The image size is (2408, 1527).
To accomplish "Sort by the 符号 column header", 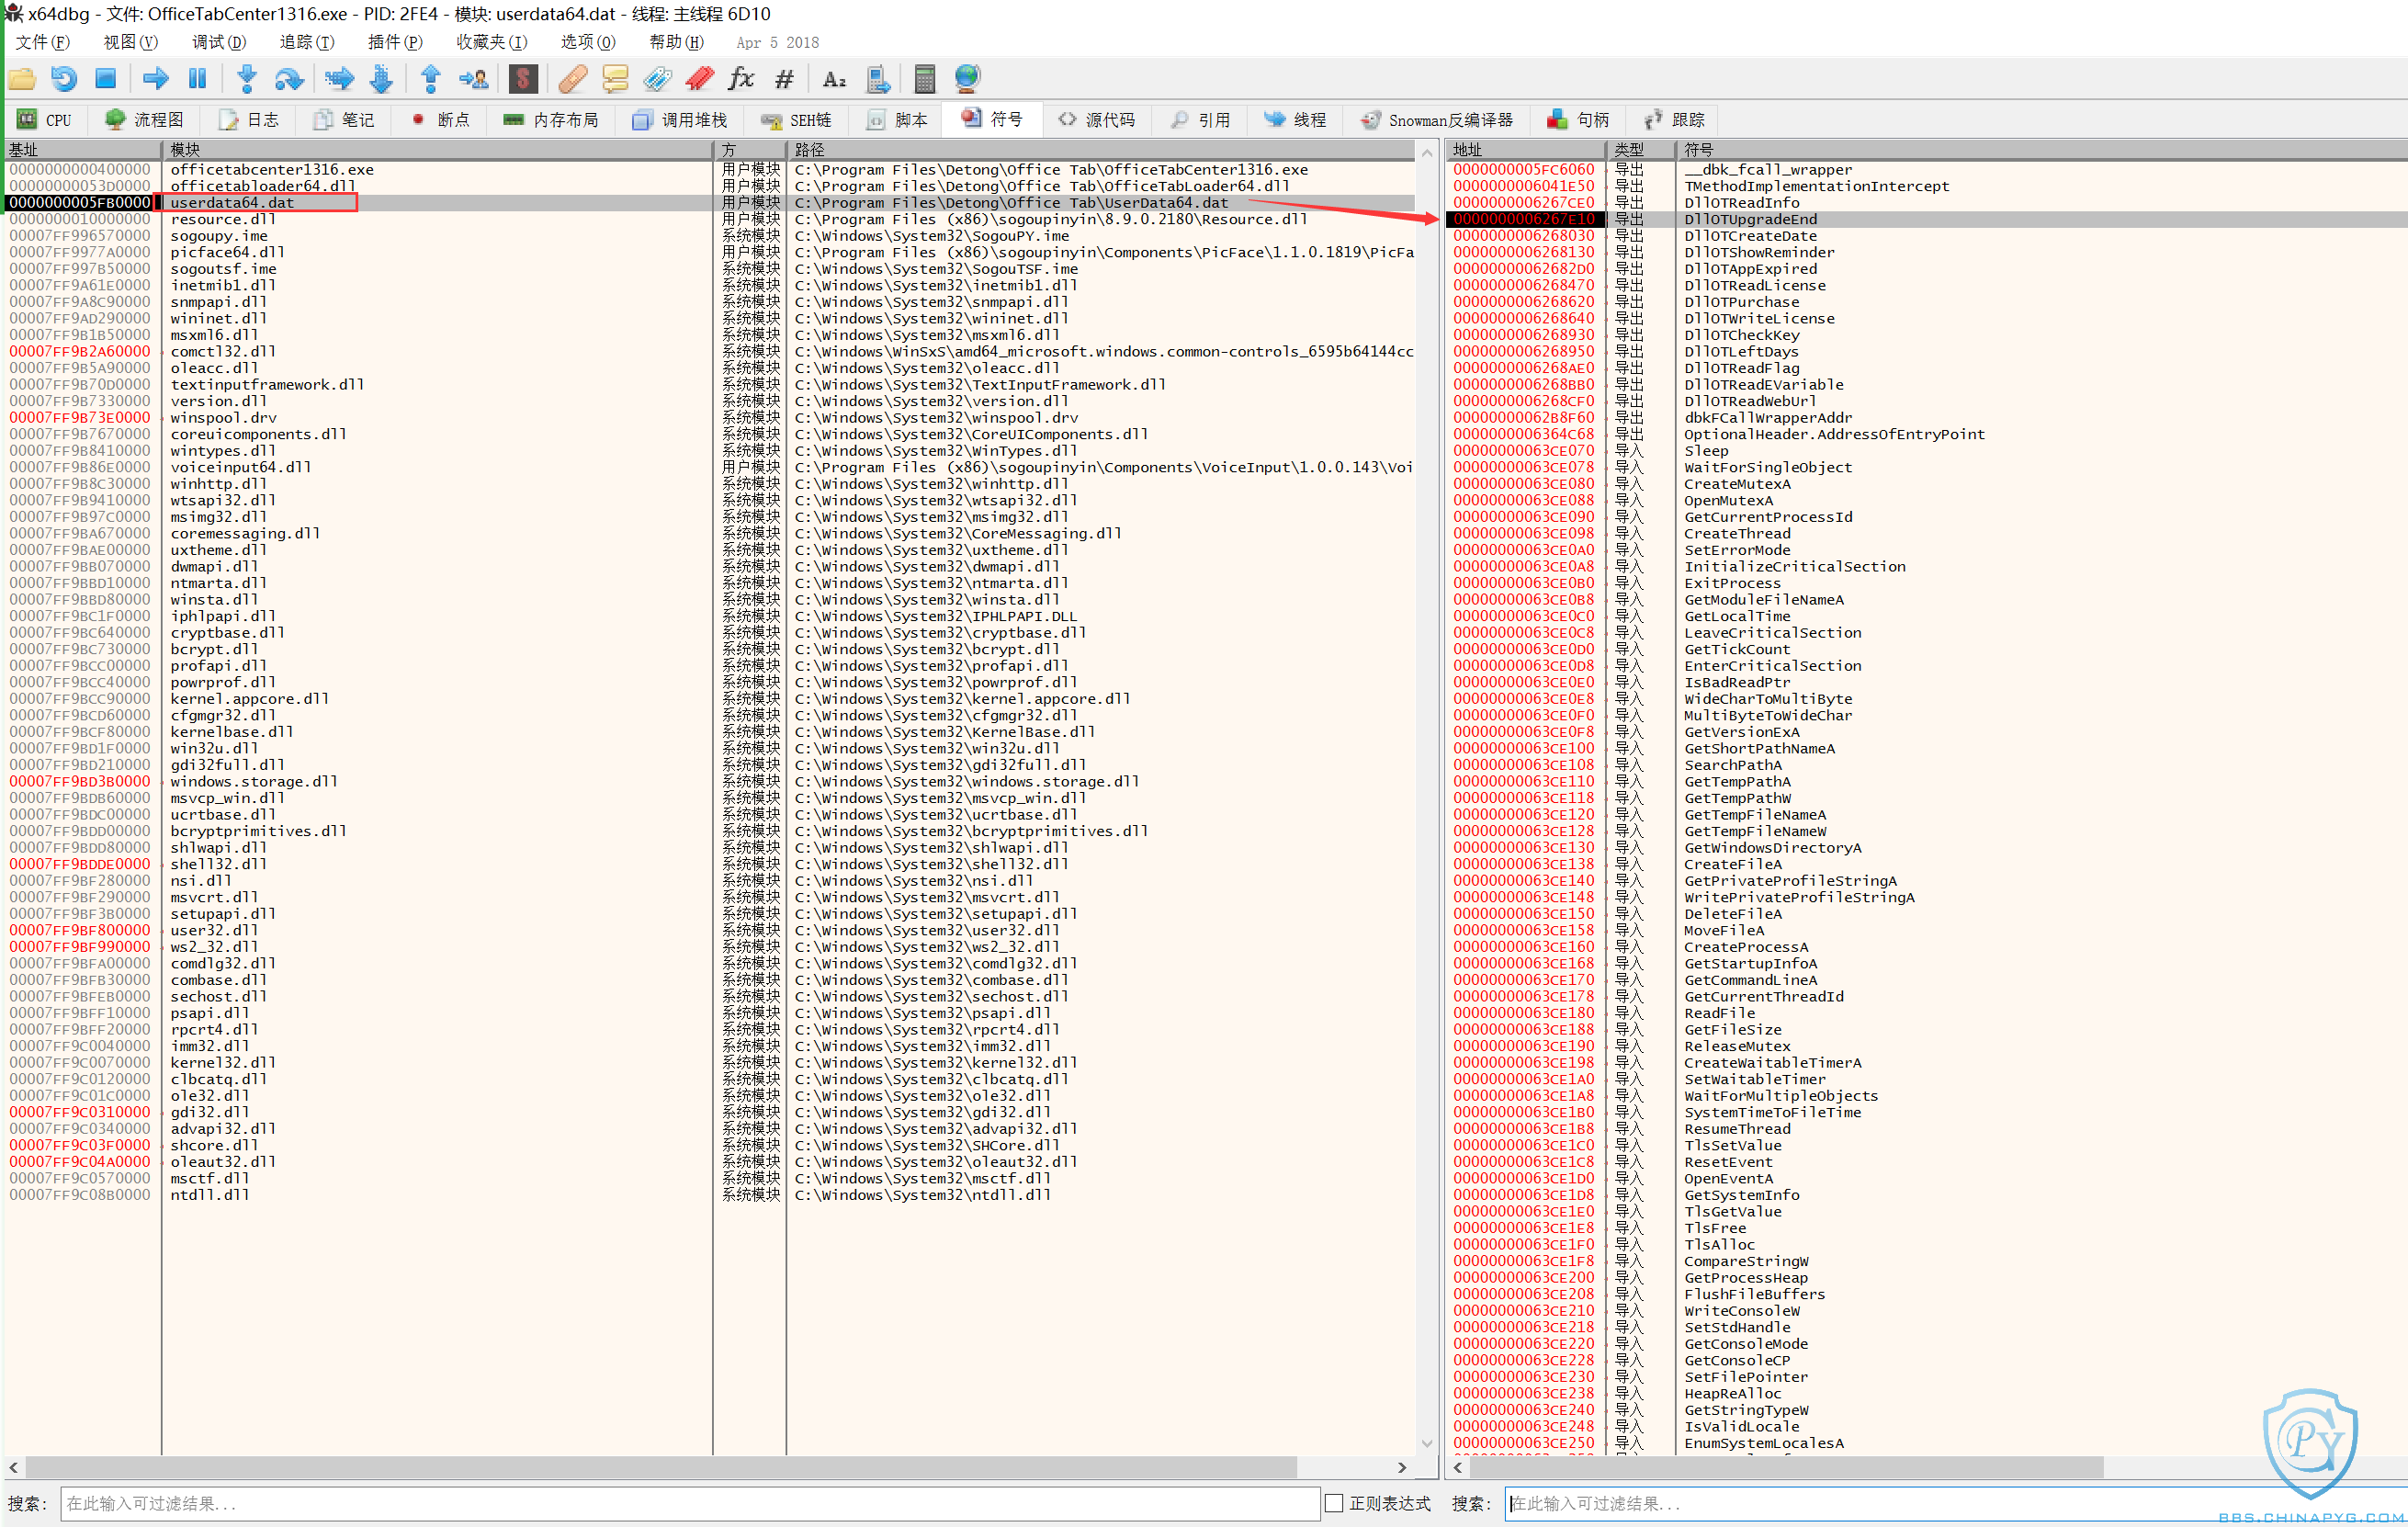I will (2042, 150).
